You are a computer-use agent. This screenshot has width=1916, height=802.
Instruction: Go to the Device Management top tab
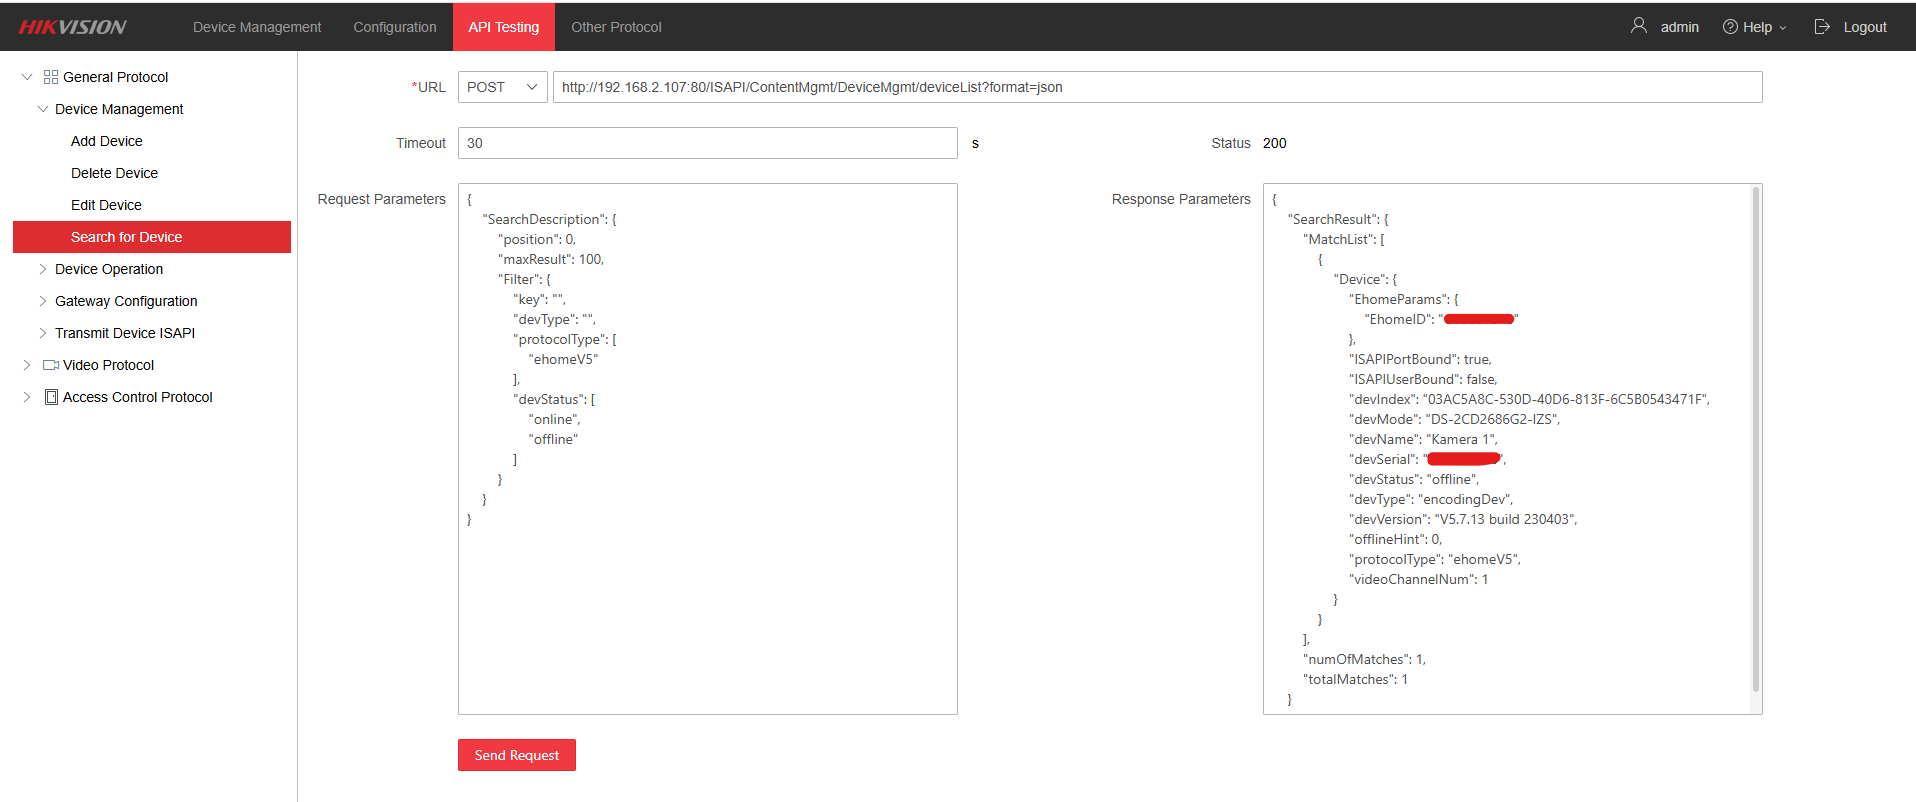tap(257, 27)
